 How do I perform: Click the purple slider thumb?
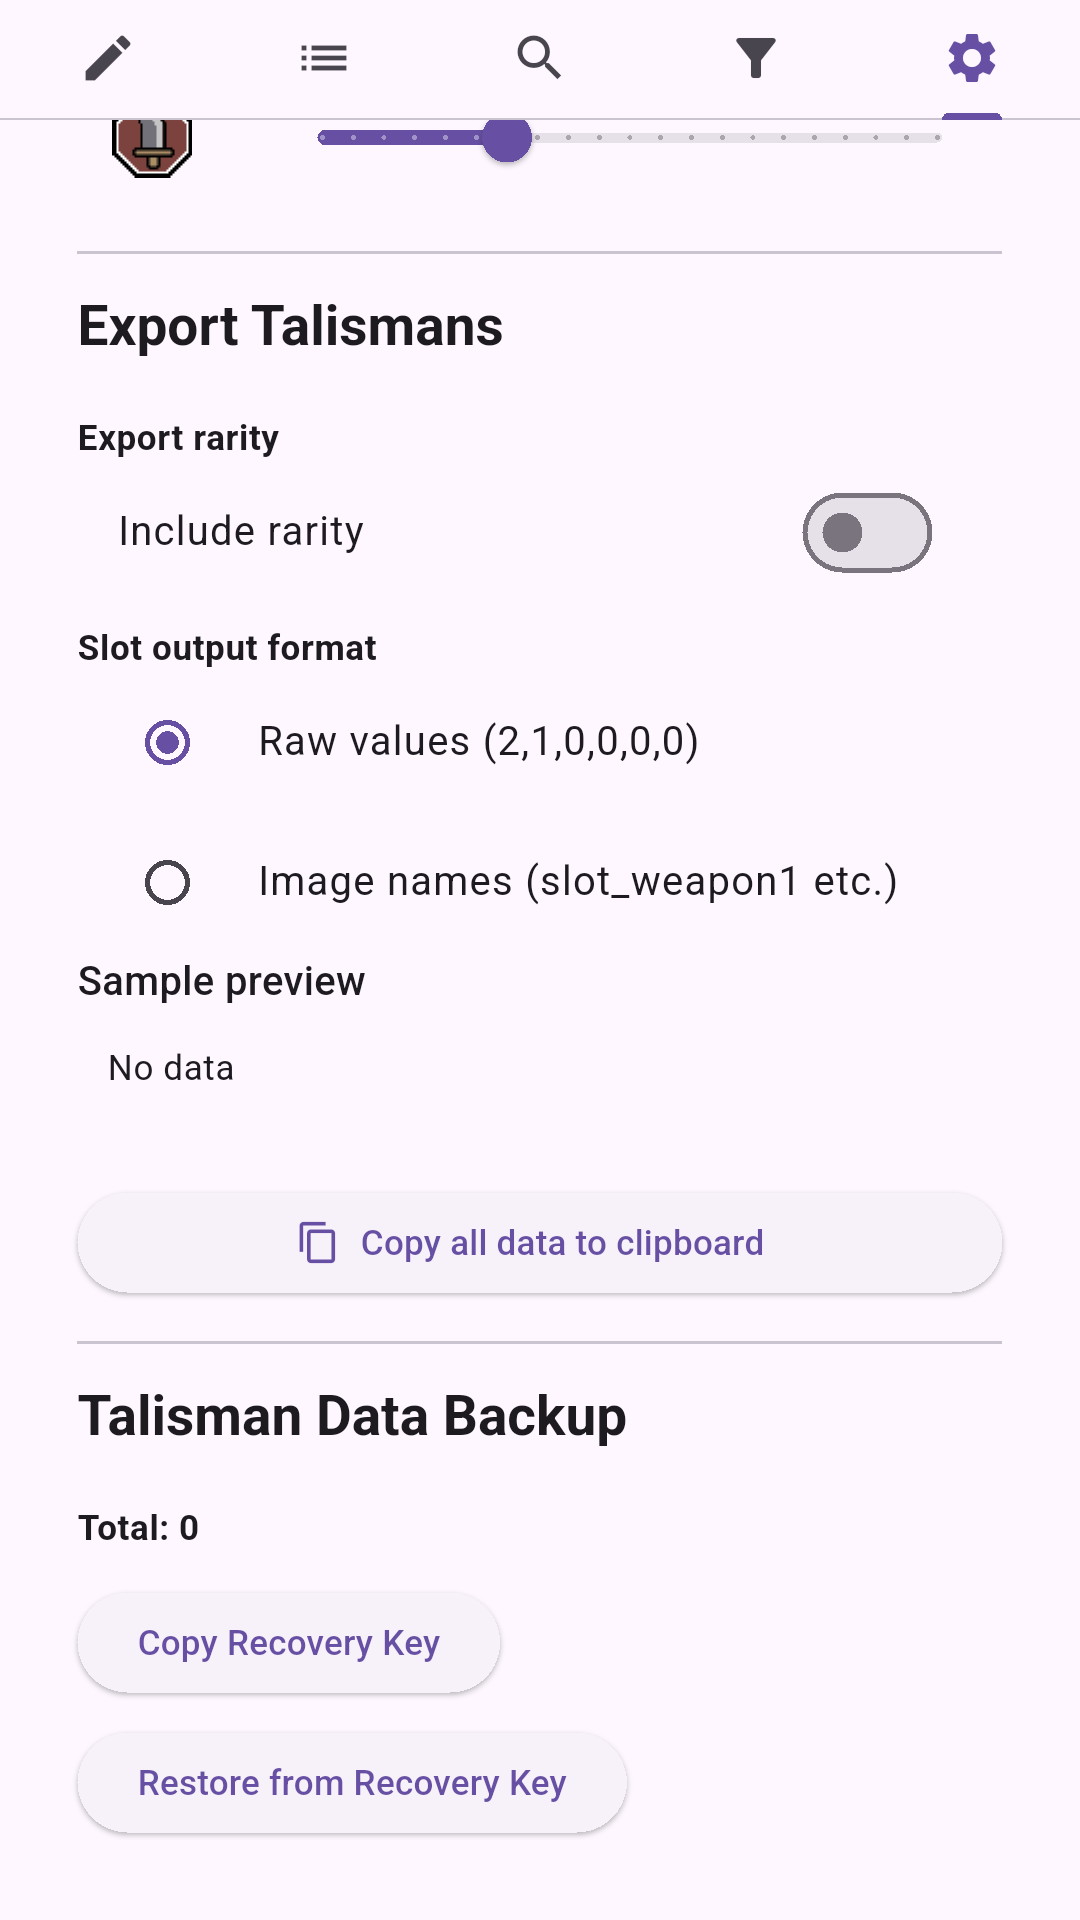tap(507, 138)
